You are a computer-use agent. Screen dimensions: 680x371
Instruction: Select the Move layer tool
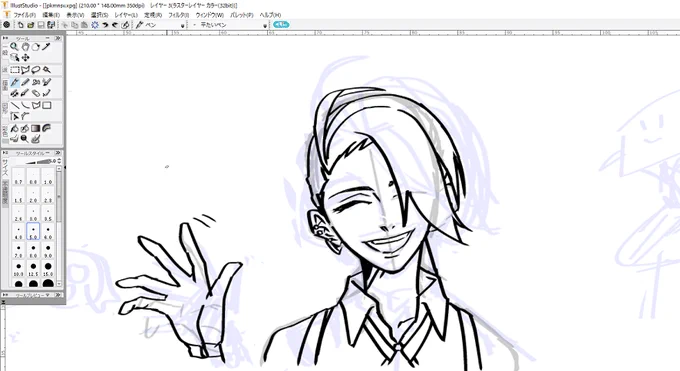[x=25, y=57]
